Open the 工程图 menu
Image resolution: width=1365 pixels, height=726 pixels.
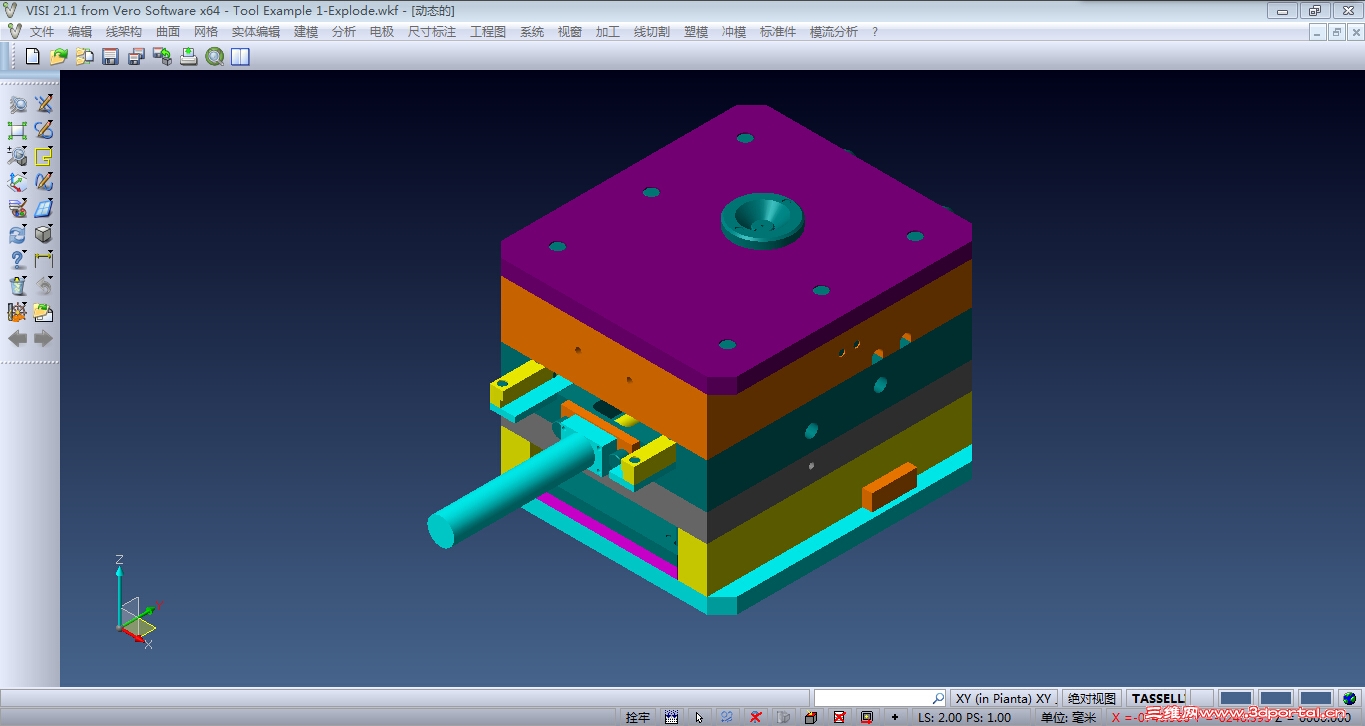(x=488, y=32)
